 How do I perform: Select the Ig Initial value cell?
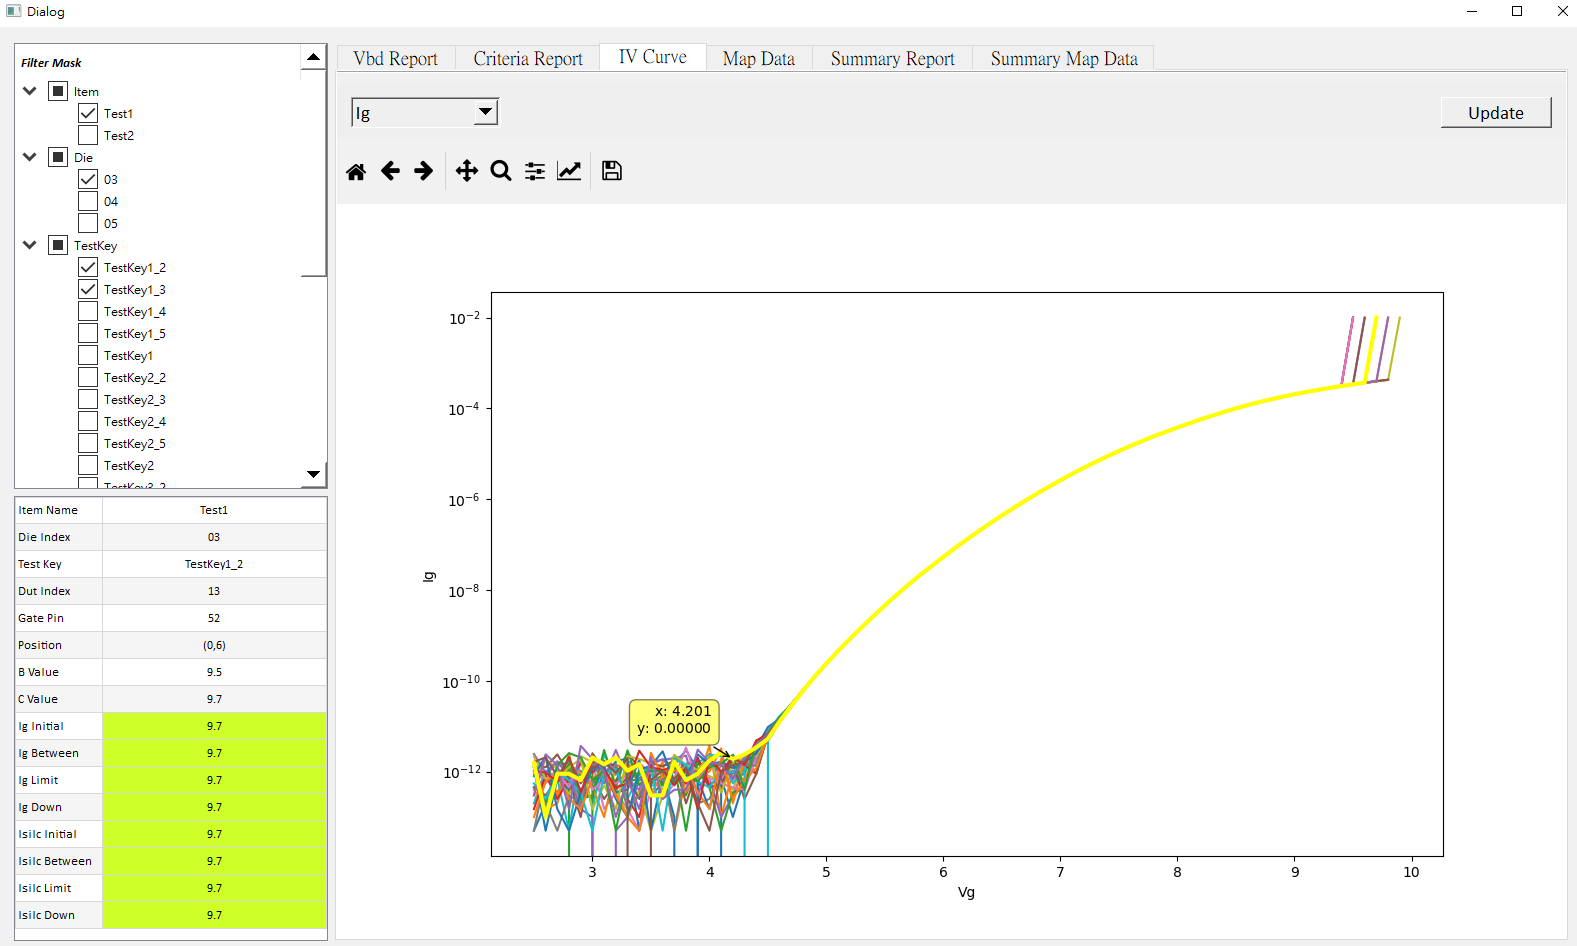coord(214,726)
